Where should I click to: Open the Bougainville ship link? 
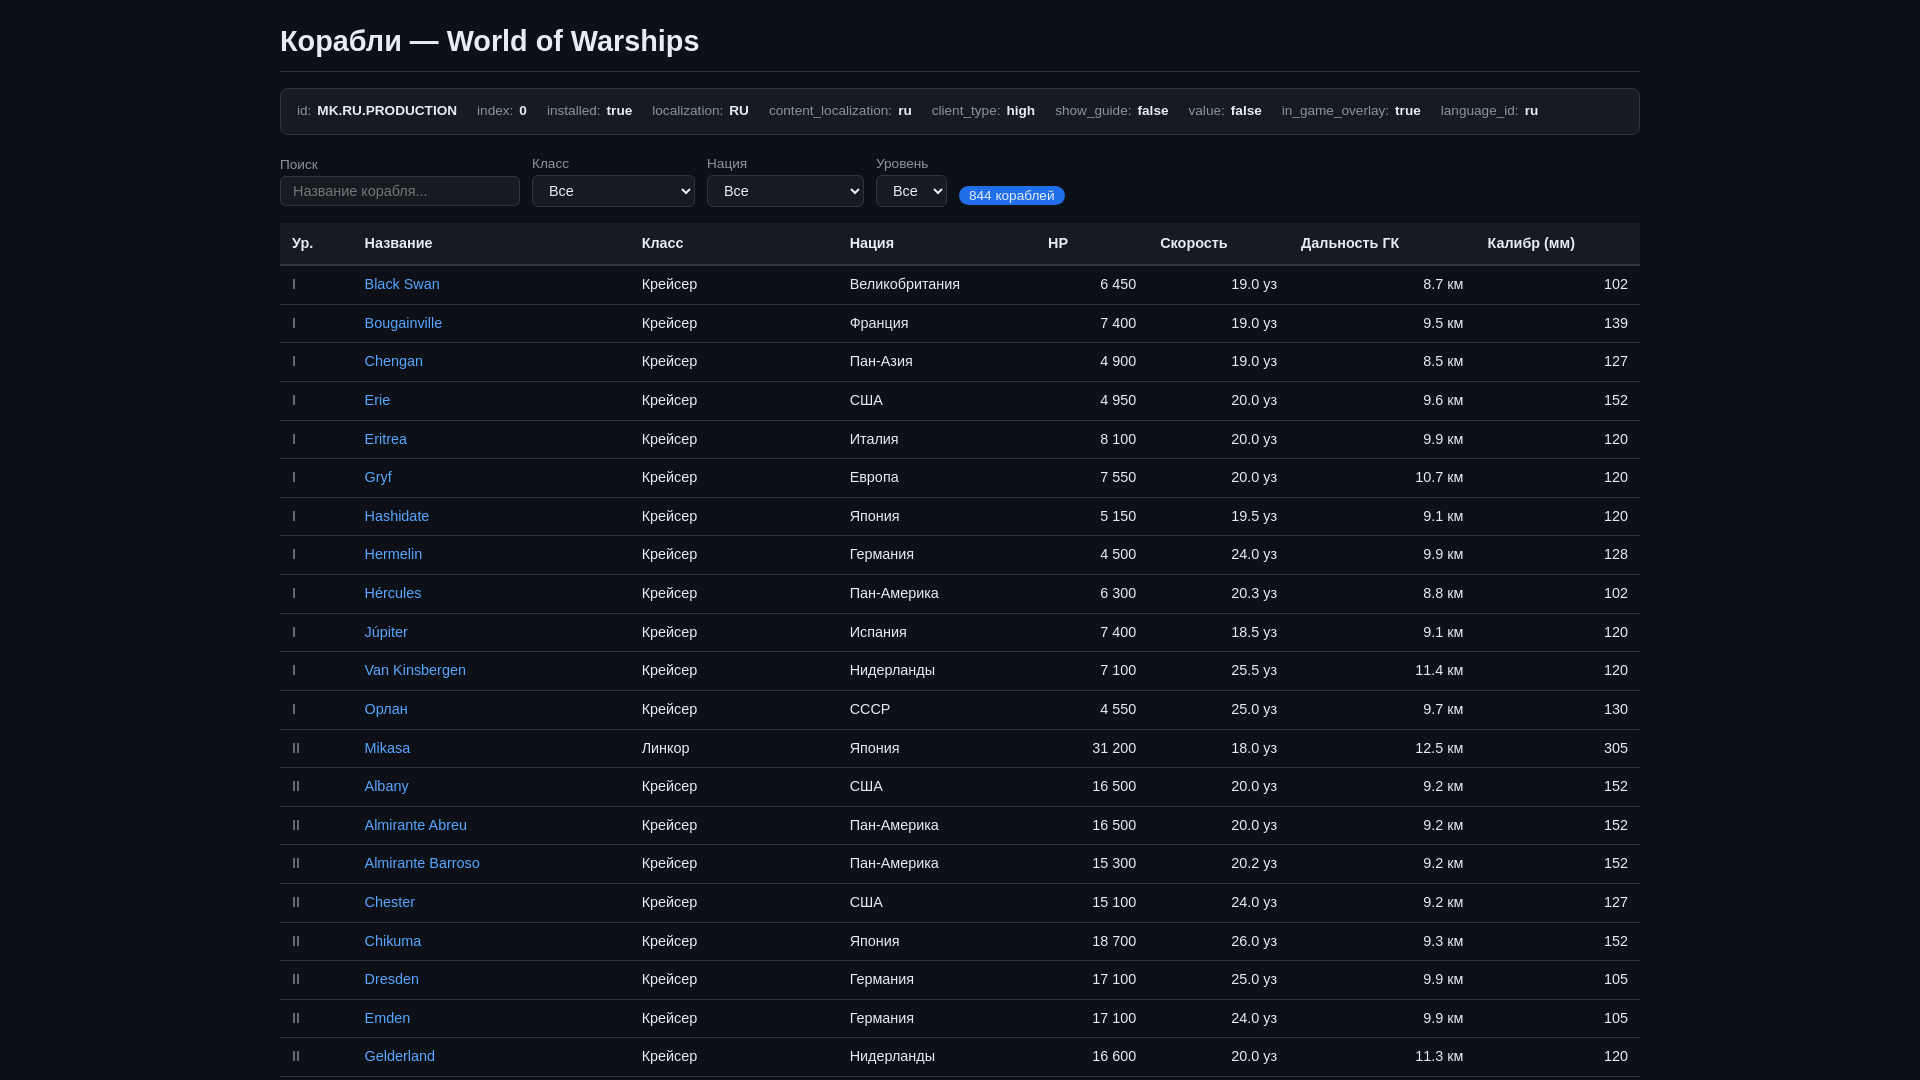coord(403,323)
